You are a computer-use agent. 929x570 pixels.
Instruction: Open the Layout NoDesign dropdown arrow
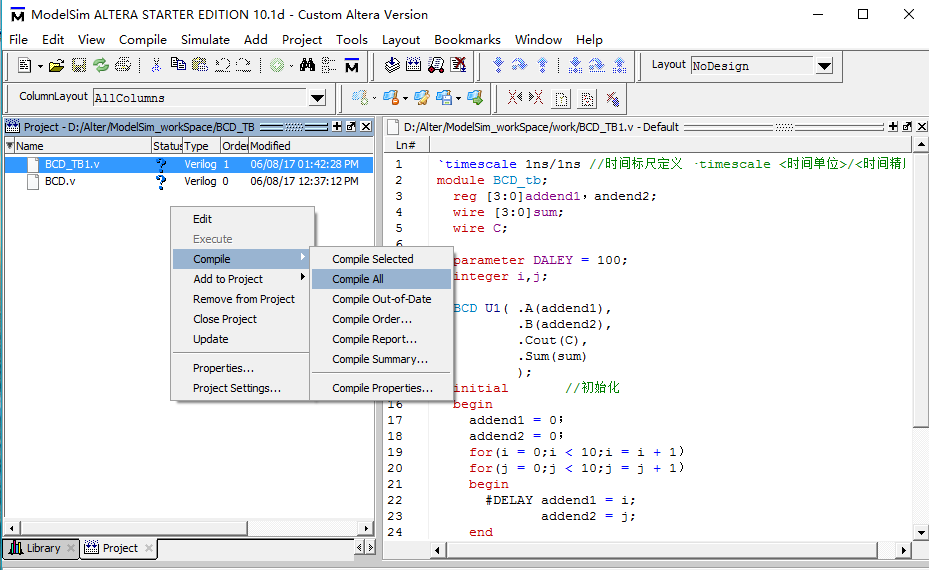pos(824,66)
